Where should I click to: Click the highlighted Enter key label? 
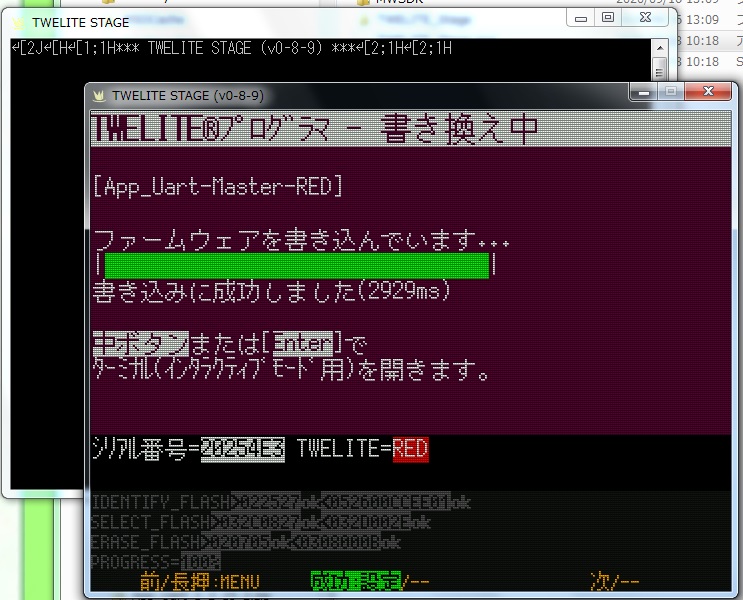click(x=302, y=344)
